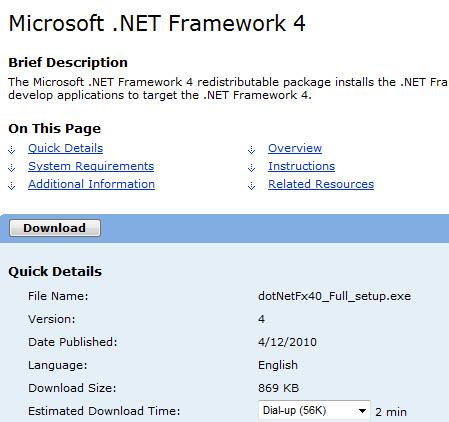Click the arrow icon beside Instructions
Viewport: 449px width, 422px height.
point(252,168)
